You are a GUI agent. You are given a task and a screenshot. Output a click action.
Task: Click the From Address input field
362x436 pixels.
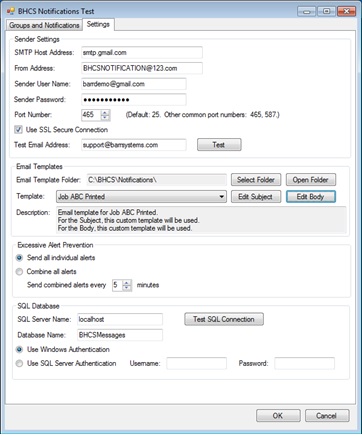pos(142,68)
